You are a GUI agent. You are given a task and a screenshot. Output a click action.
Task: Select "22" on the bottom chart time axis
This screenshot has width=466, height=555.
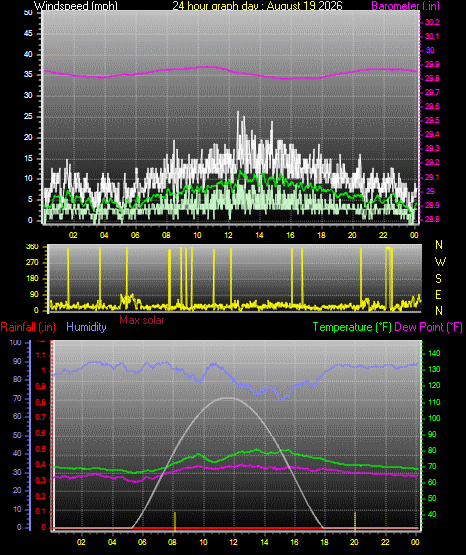coord(385,542)
